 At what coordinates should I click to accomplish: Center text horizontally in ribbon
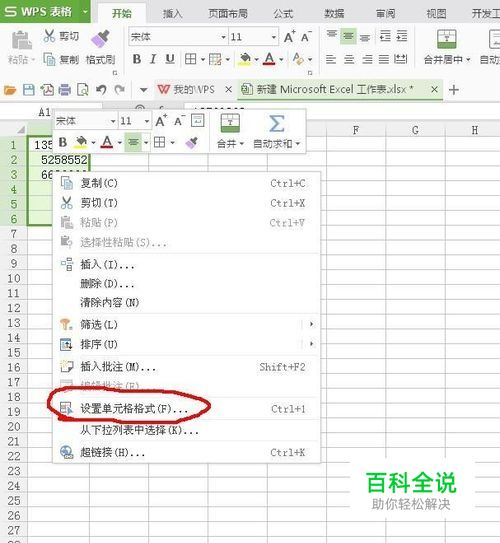click(349, 59)
